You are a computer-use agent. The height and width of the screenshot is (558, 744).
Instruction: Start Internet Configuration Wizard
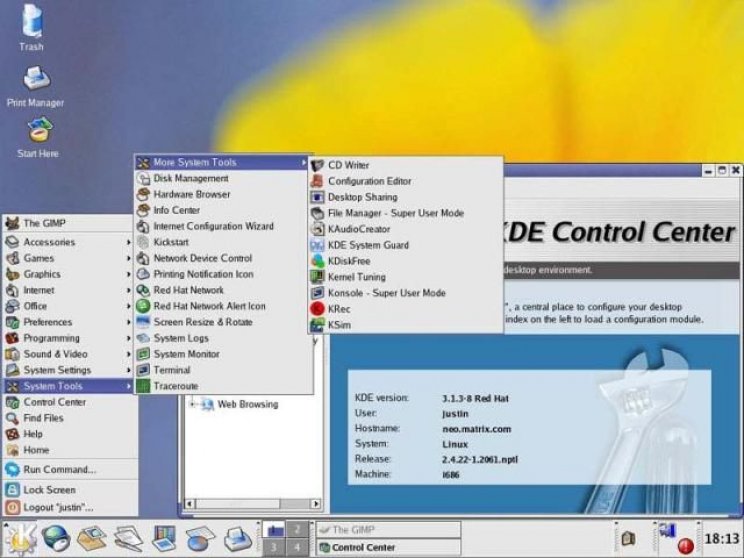coord(223,226)
